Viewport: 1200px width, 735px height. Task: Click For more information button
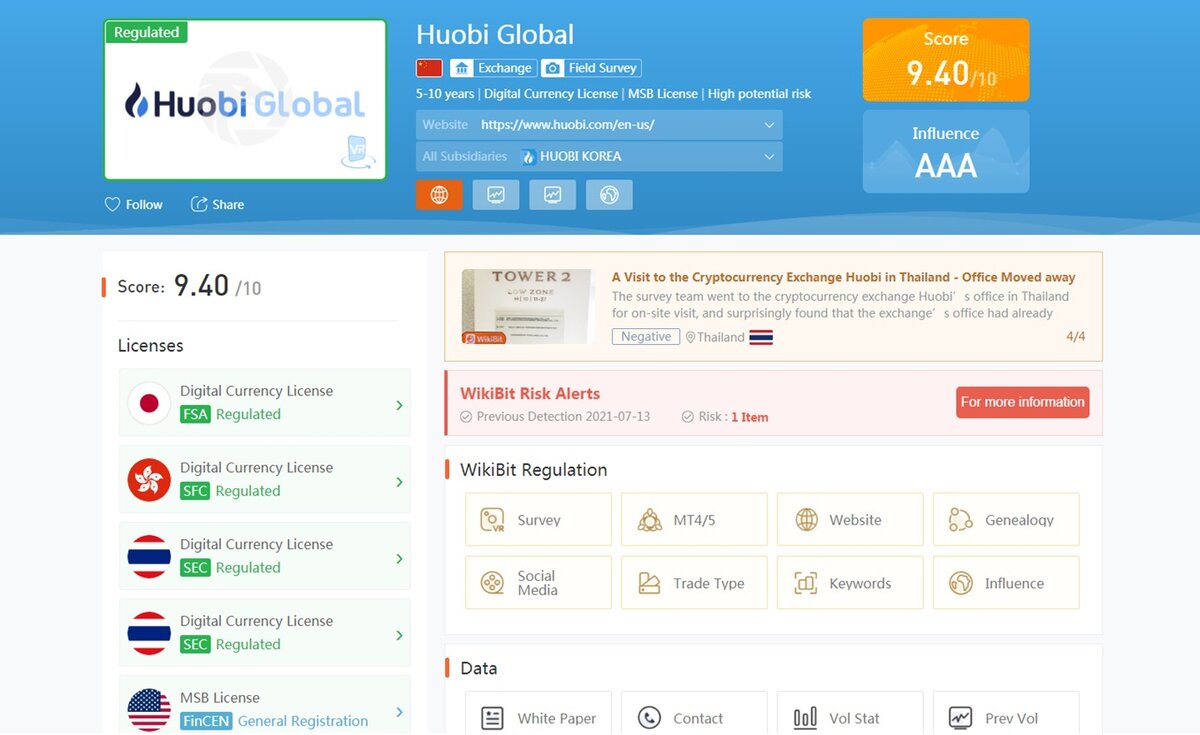(x=1022, y=402)
